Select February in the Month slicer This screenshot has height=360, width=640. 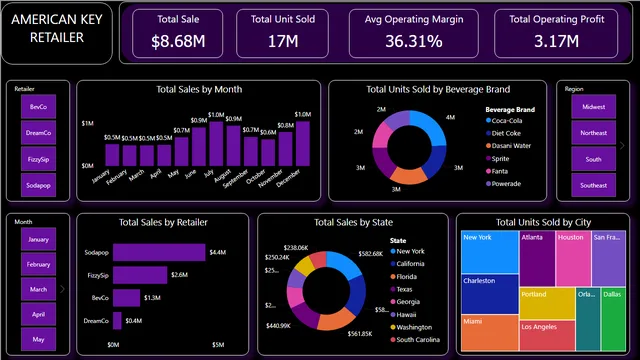coord(38,264)
